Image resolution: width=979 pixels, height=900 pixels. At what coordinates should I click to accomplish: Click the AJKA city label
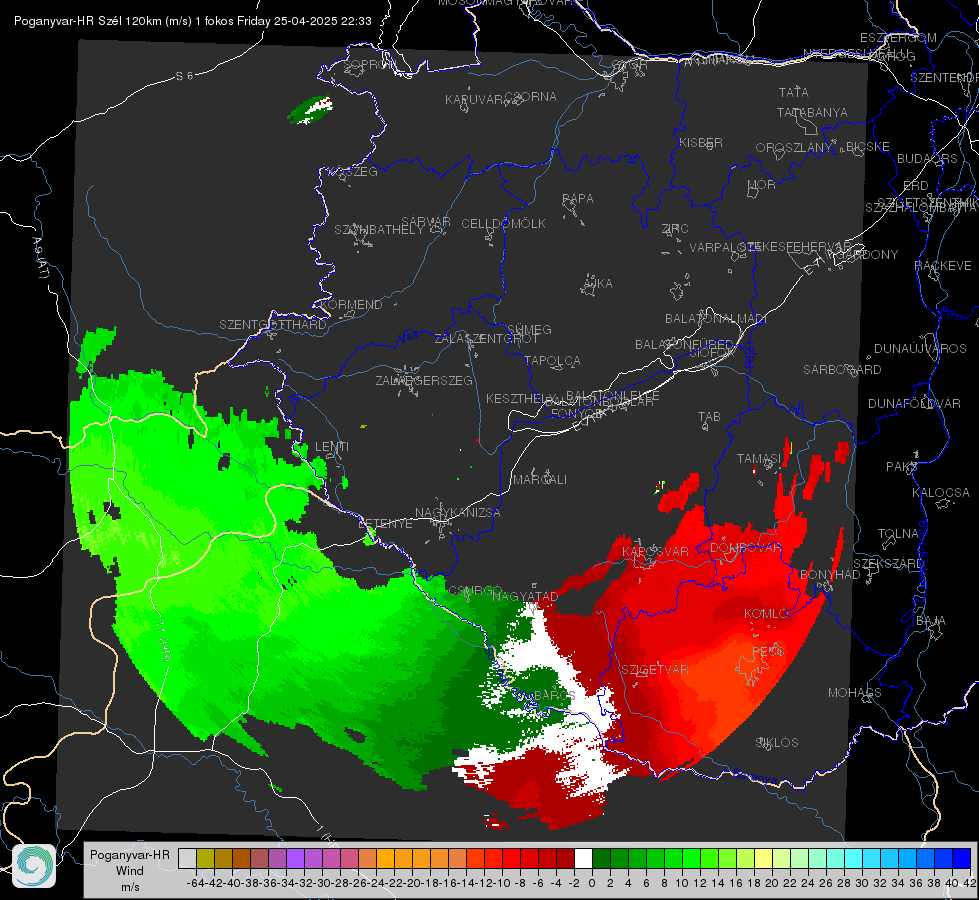coord(597,284)
